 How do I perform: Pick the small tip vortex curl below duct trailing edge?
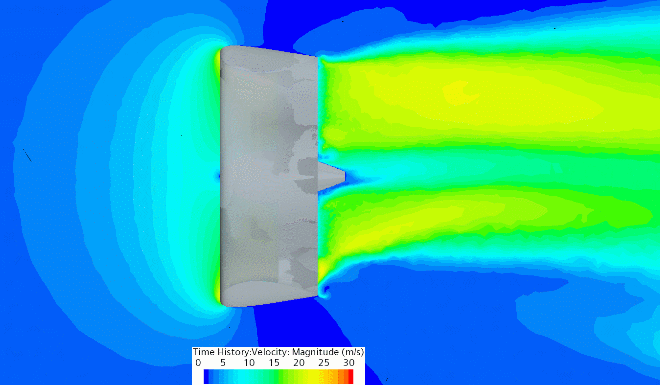click(324, 290)
